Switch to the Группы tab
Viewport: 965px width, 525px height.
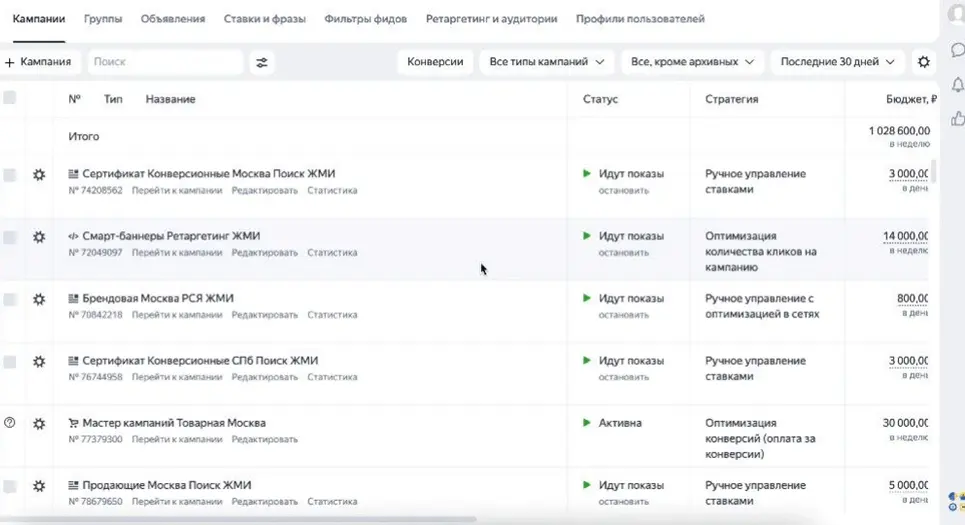coord(103,19)
